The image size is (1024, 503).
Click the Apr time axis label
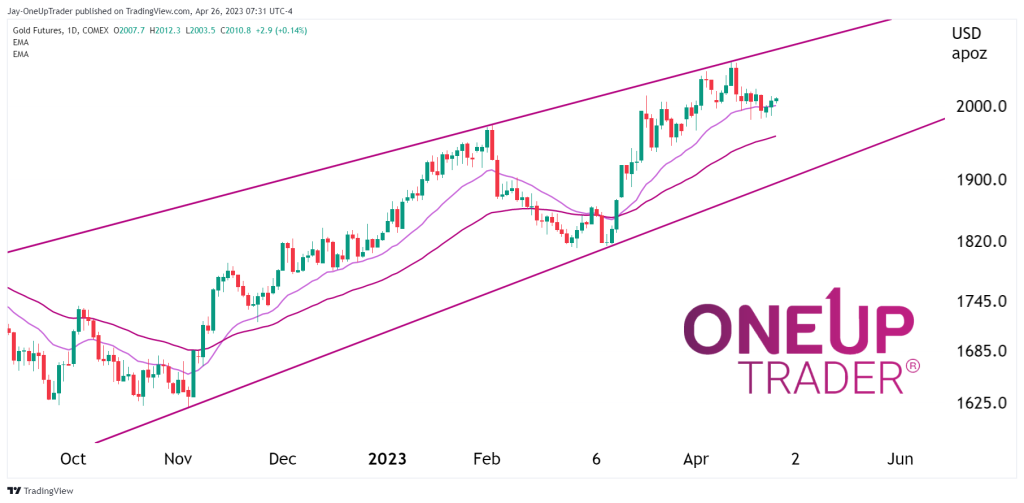click(697, 459)
